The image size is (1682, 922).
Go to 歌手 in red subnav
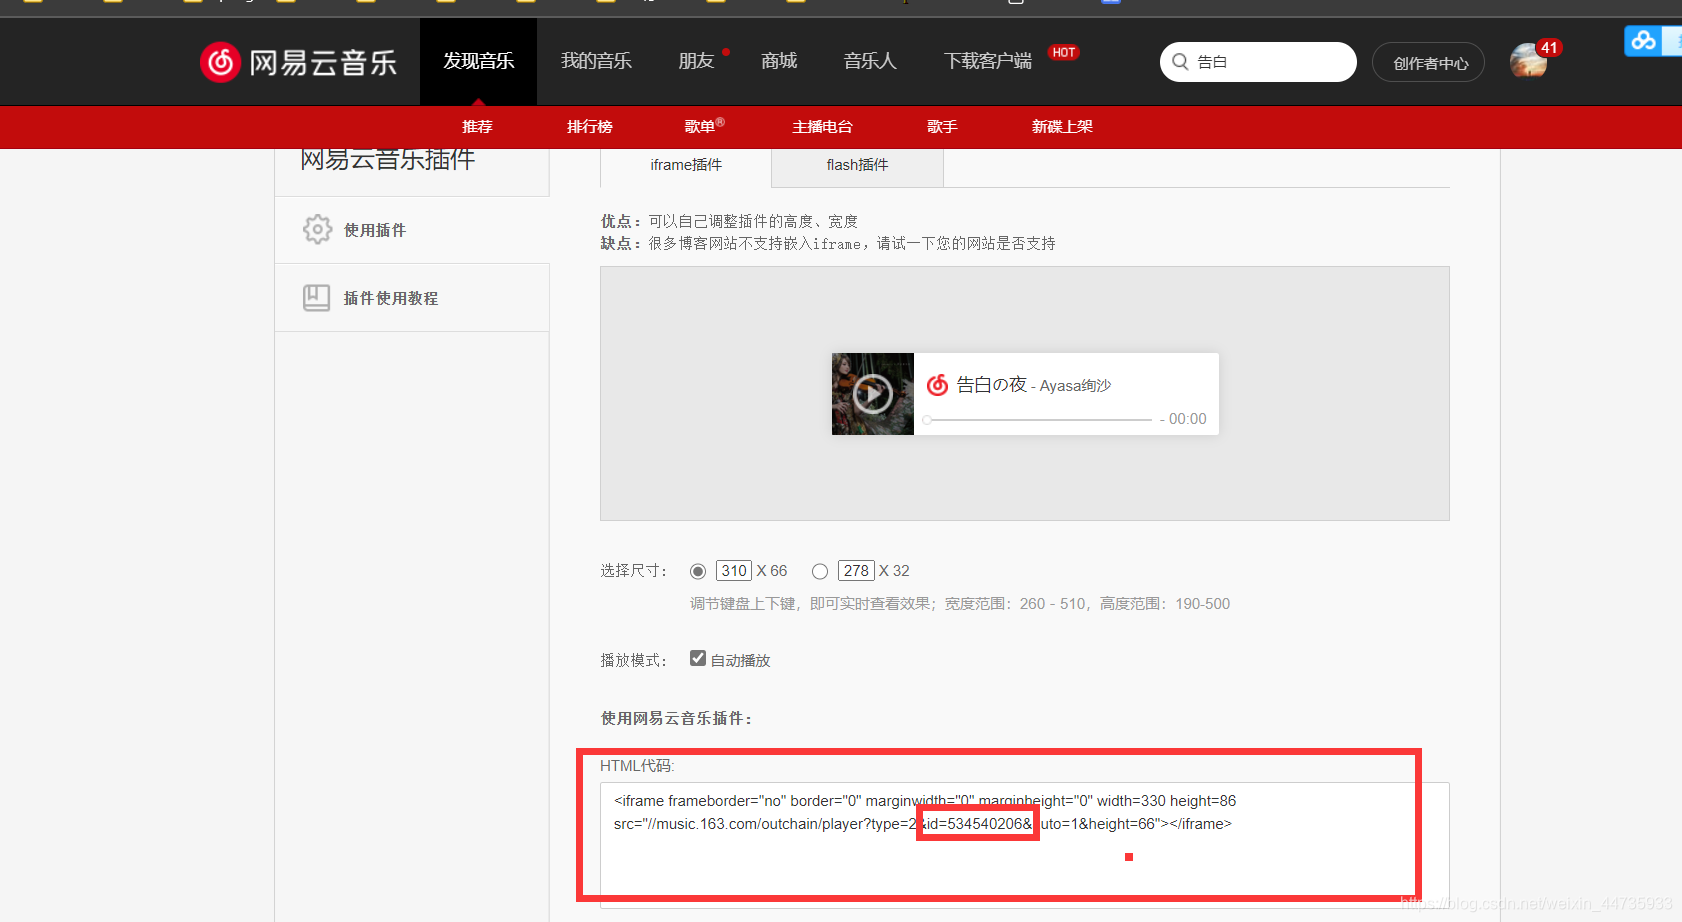click(942, 126)
